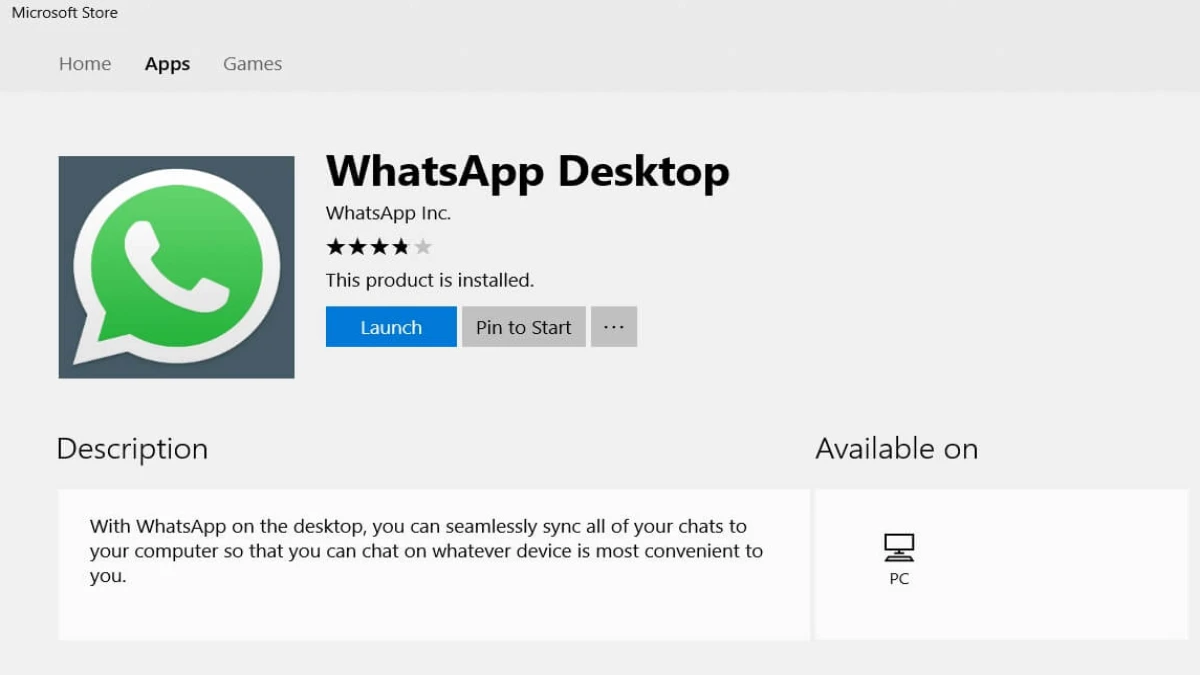Click the Description heading
This screenshot has width=1200, height=675.
tap(132, 449)
